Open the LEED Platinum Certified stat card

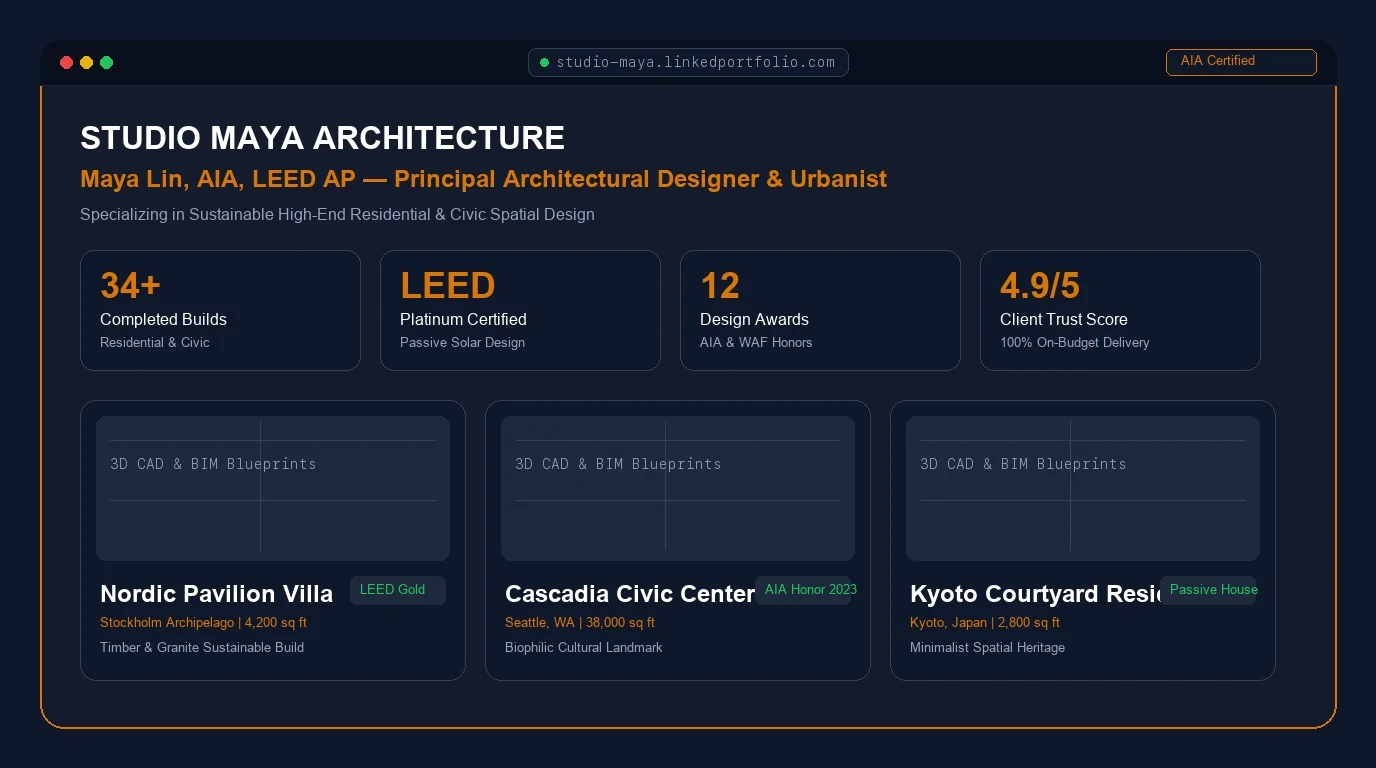tap(520, 310)
